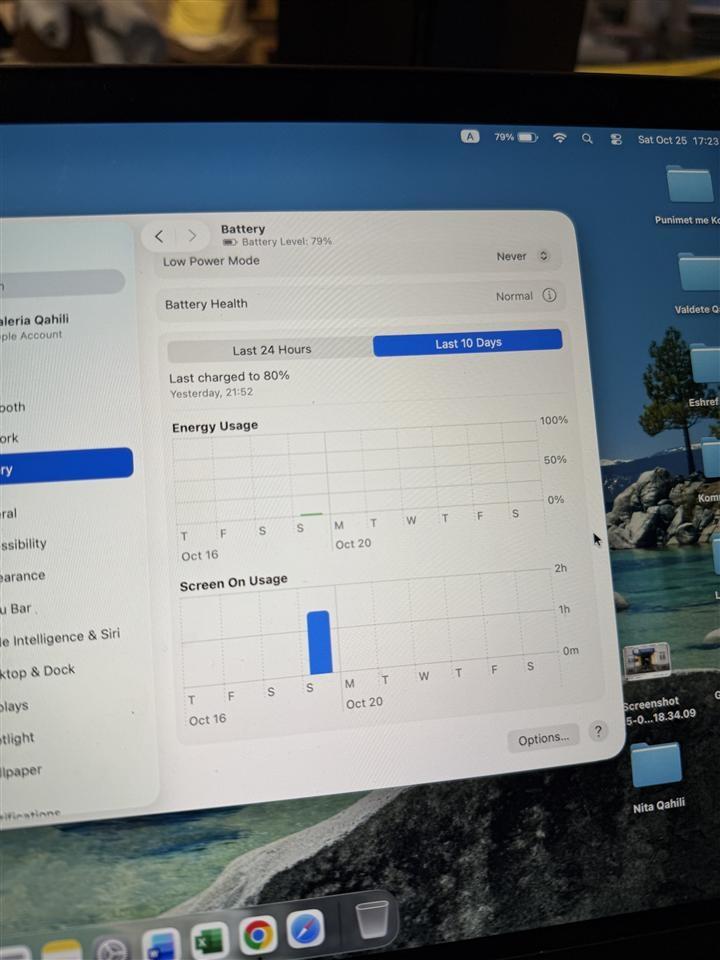Image resolution: width=720 pixels, height=960 pixels.
Task: Open Spotlight search in the menu bar
Action: [587, 138]
